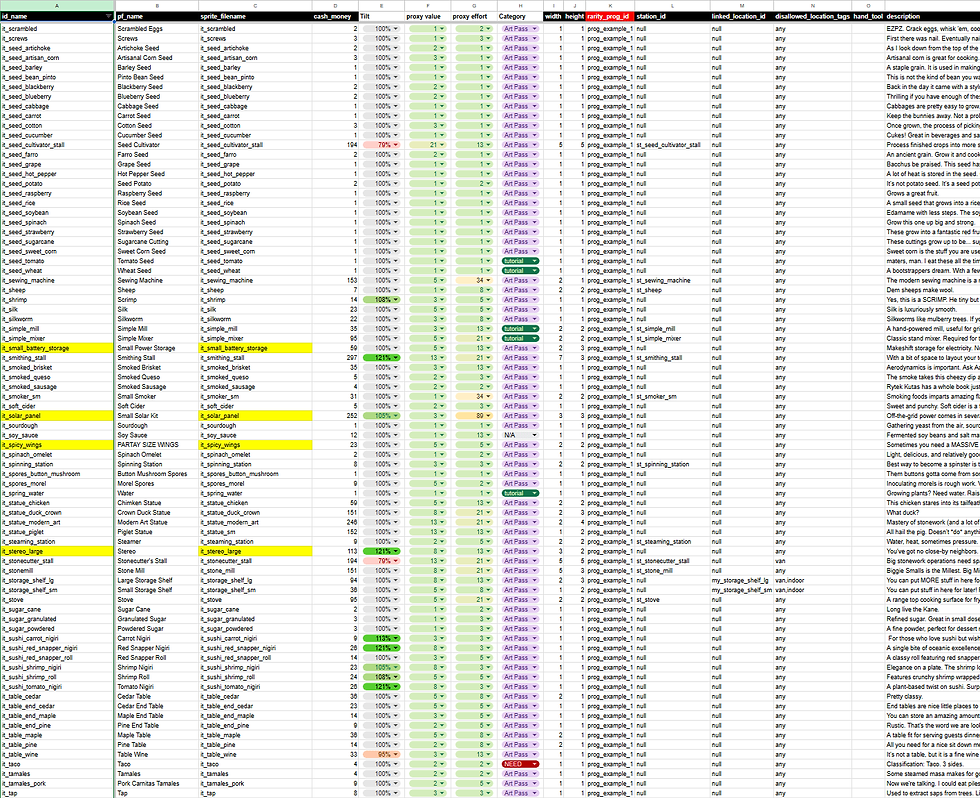
Task: Select column D header
Action: pyautogui.click(x=335, y=6)
